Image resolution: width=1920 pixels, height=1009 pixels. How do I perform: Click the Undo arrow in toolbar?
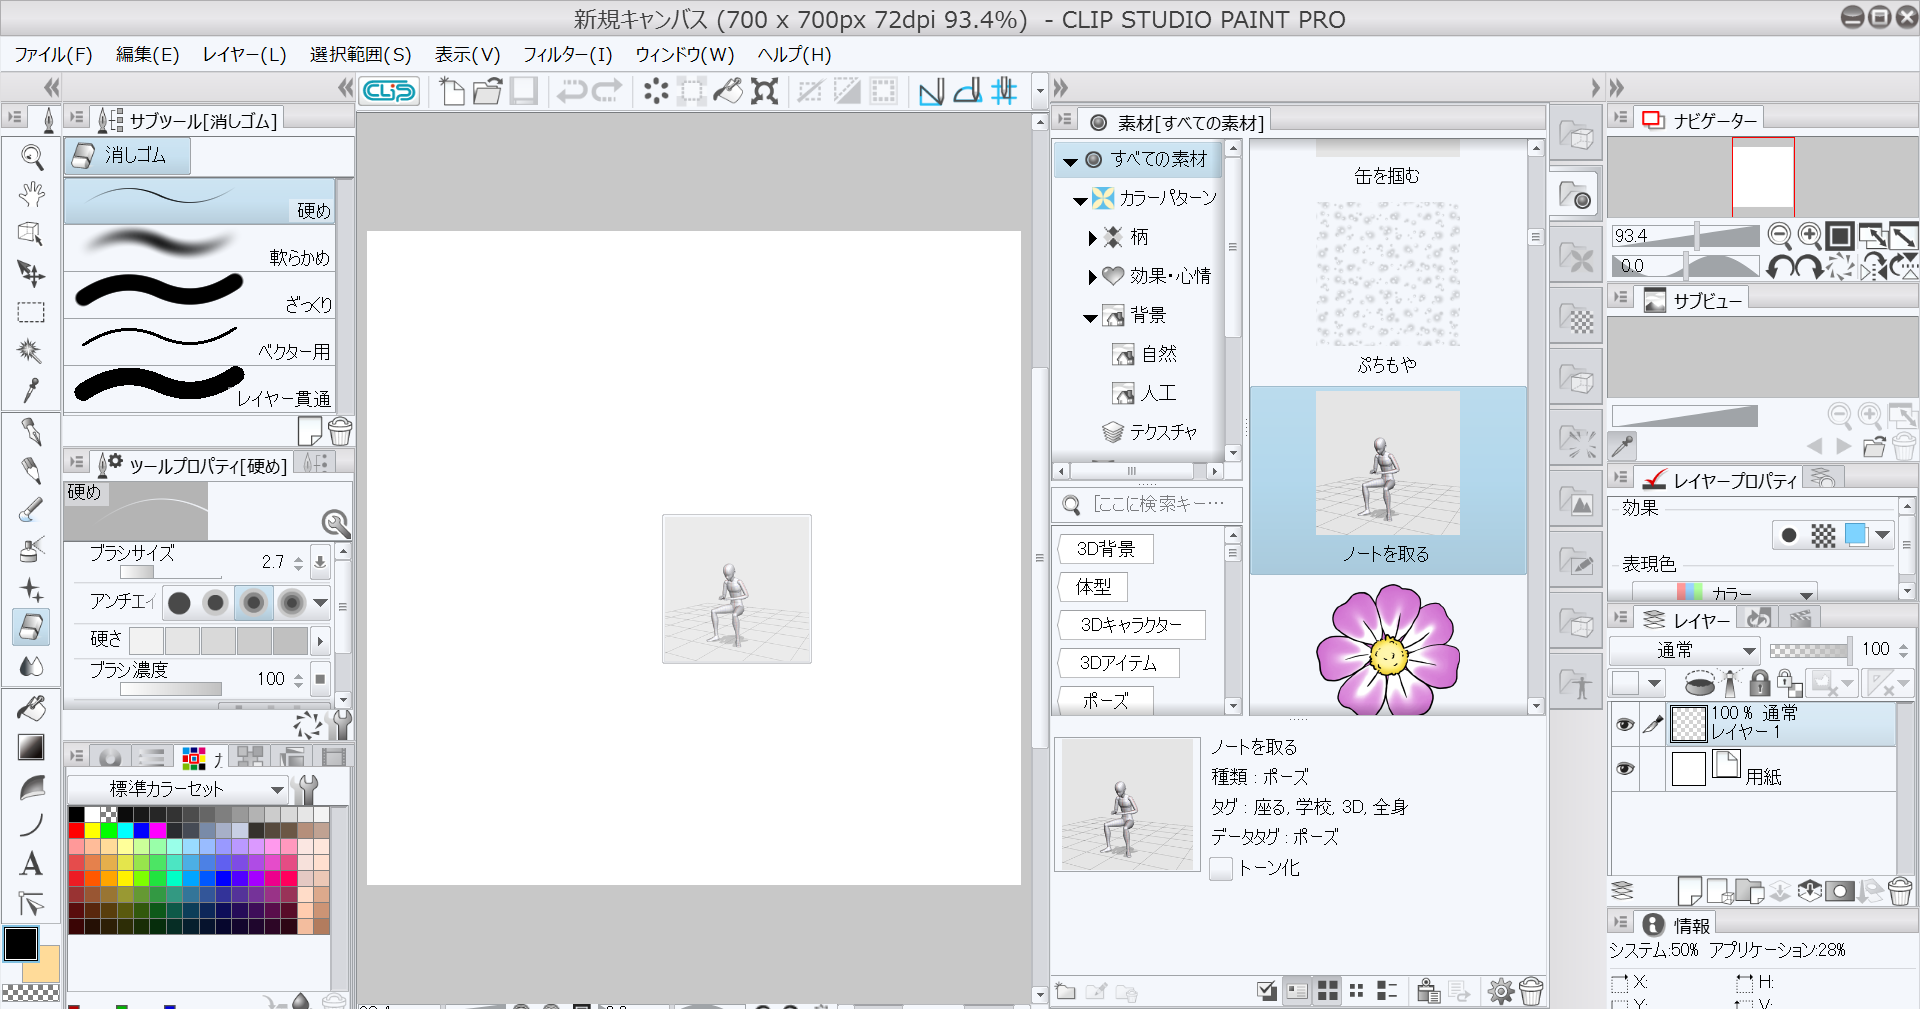(571, 92)
